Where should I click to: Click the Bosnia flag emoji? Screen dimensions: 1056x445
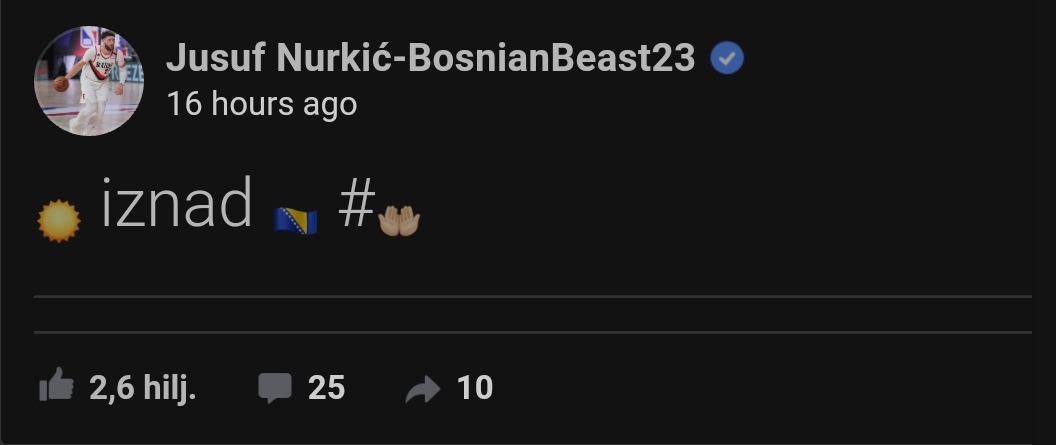click(x=296, y=219)
